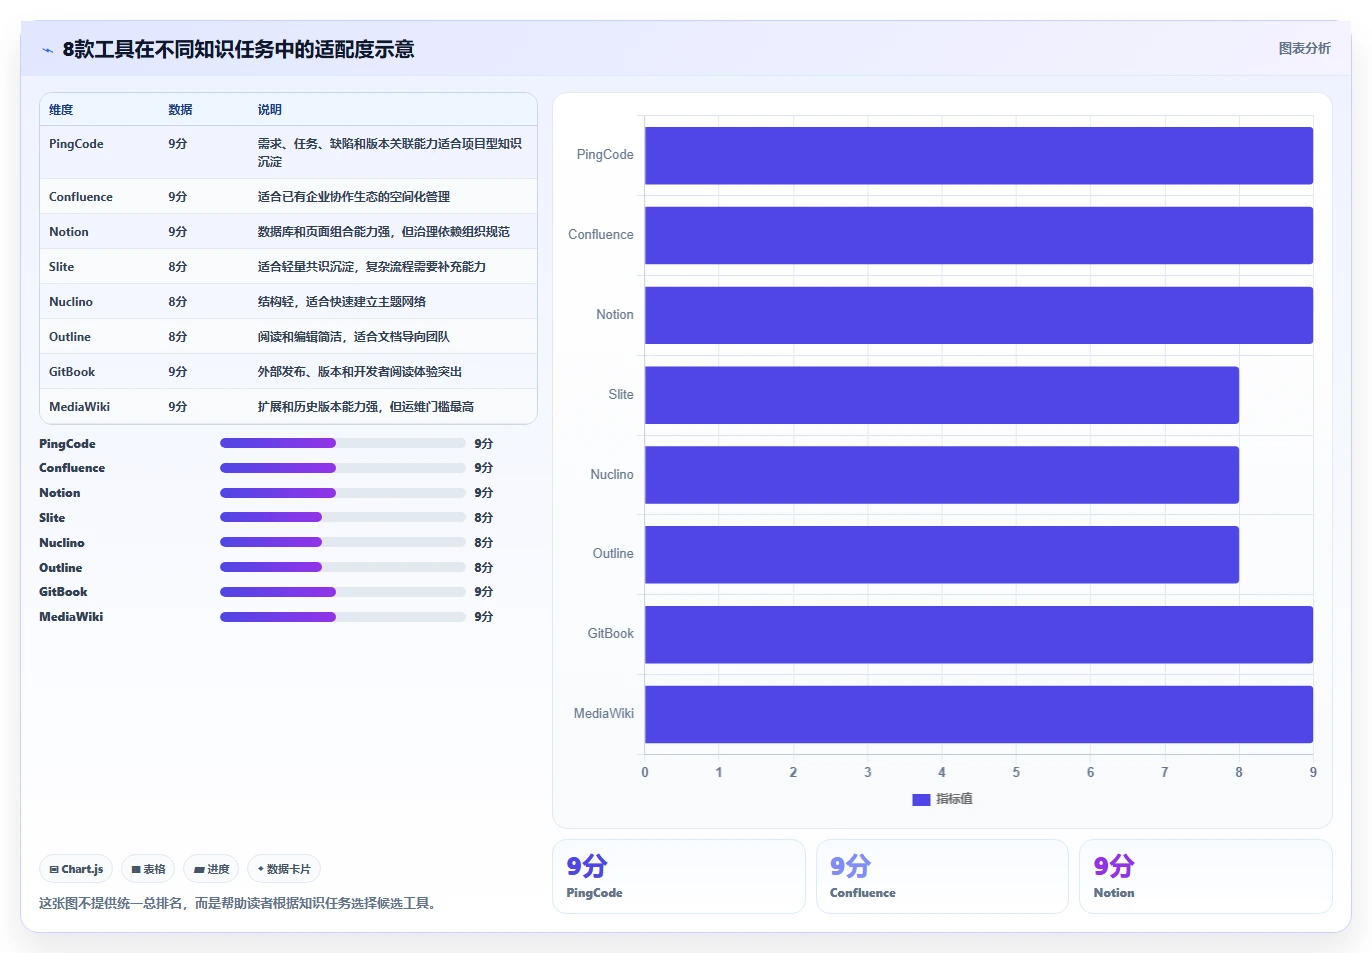1372x953 pixels.
Task: Click the Outline description 阅读和编辑简洁
Action: tap(353, 336)
